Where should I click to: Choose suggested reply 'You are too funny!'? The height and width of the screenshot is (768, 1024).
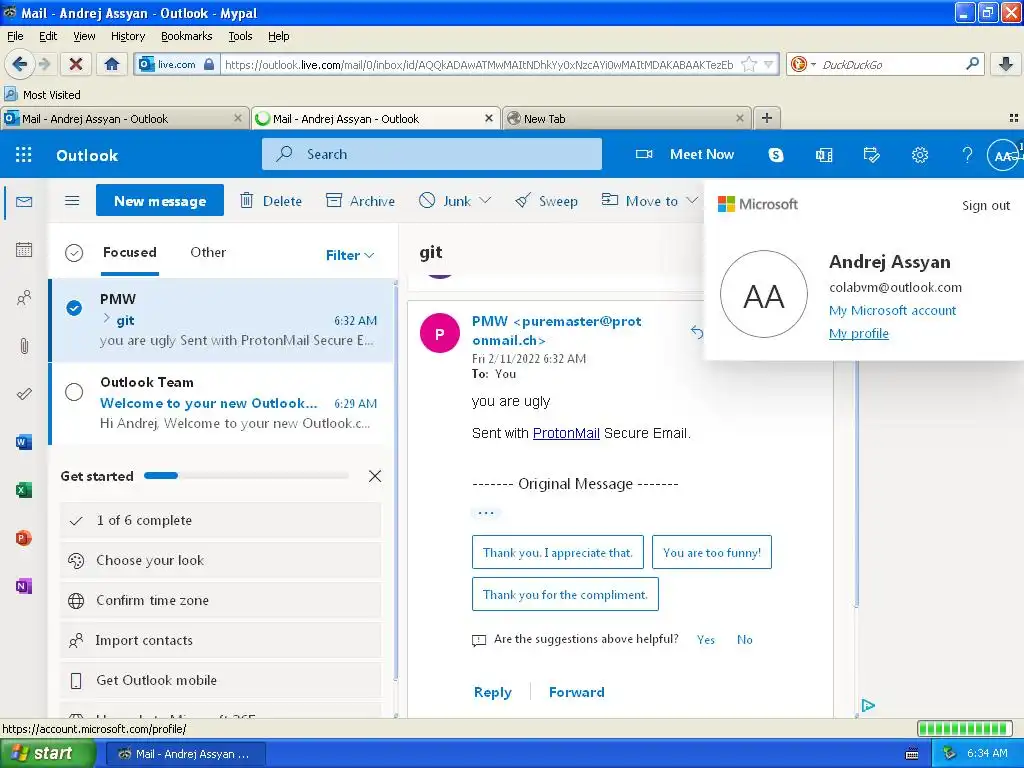(x=712, y=552)
